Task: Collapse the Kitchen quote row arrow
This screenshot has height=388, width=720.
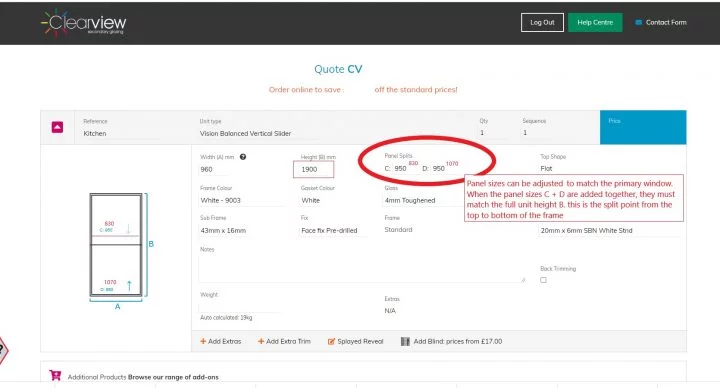Action: [x=57, y=127]
